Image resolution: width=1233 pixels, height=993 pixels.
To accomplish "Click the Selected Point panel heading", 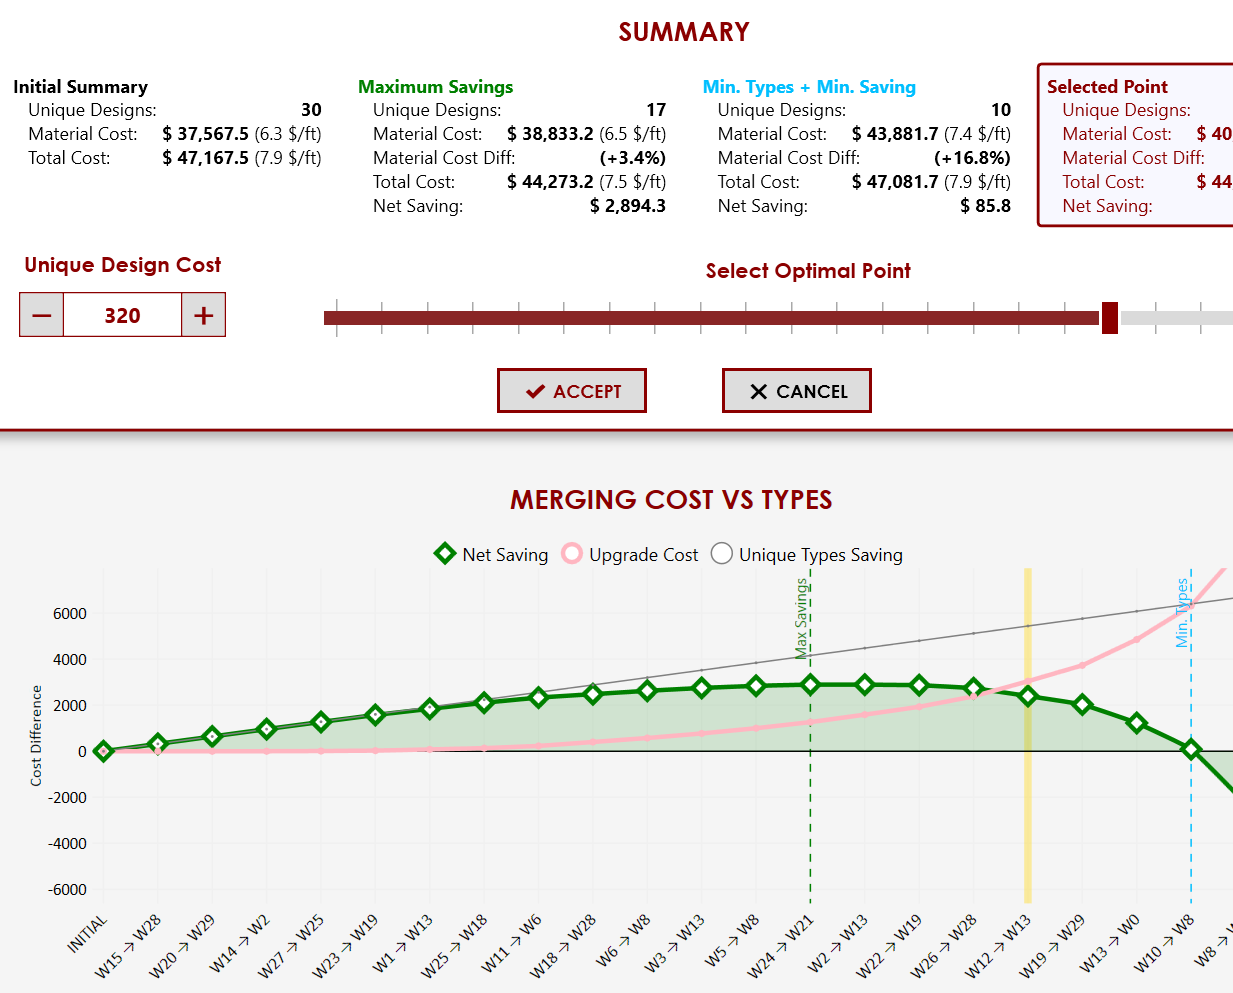I will [x=1107, y=87].
